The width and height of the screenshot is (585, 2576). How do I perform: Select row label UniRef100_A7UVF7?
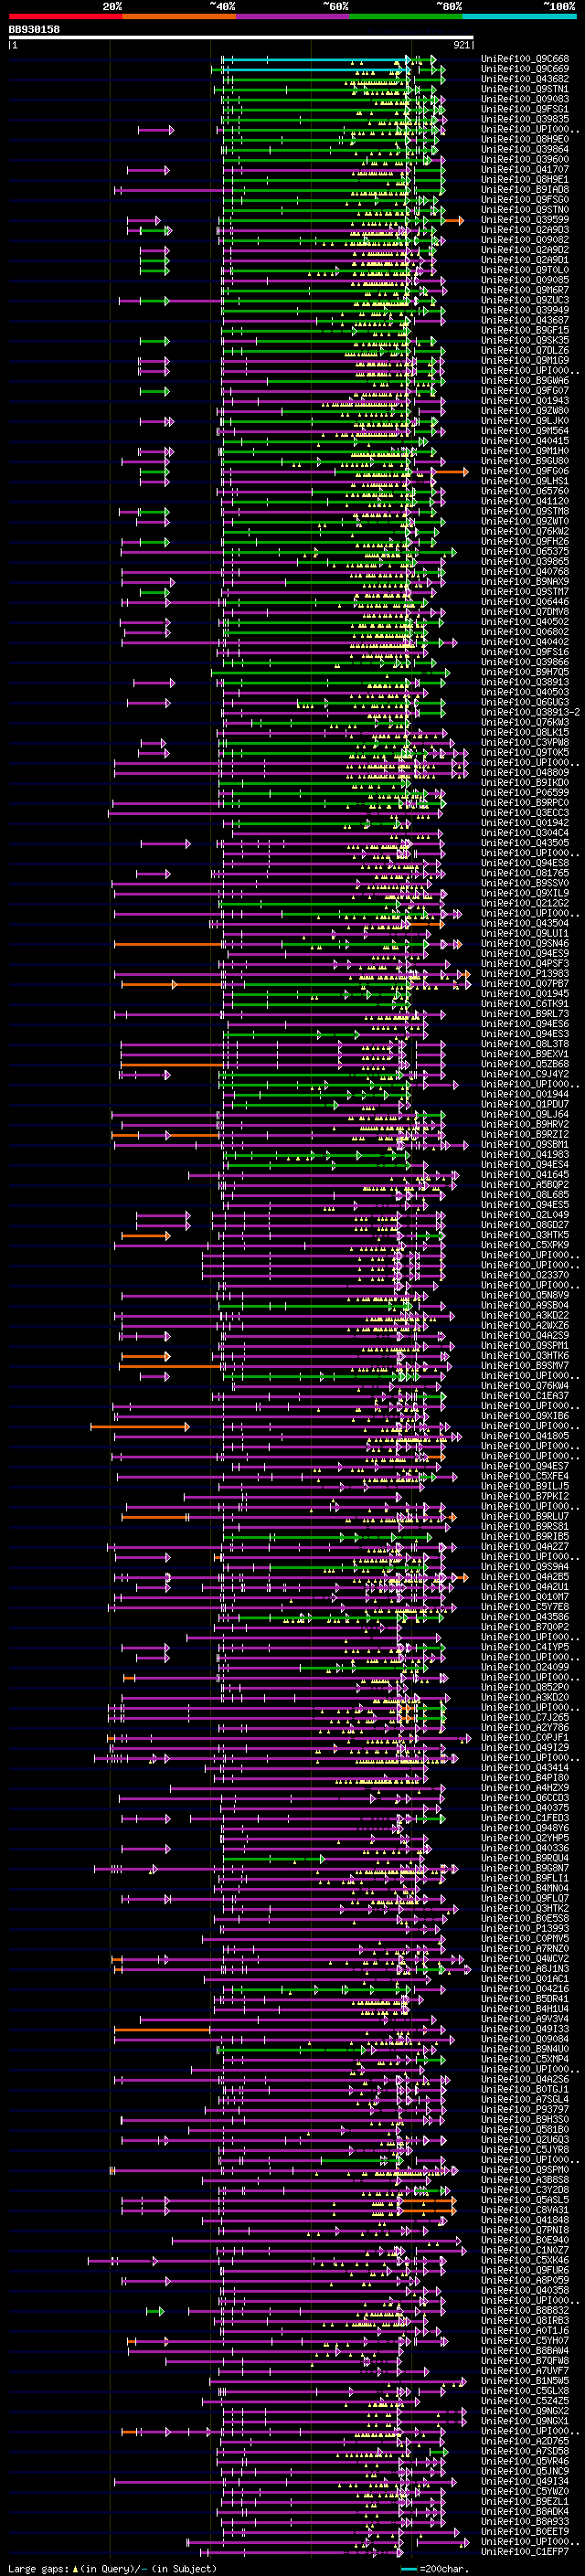click(525, 2370)
